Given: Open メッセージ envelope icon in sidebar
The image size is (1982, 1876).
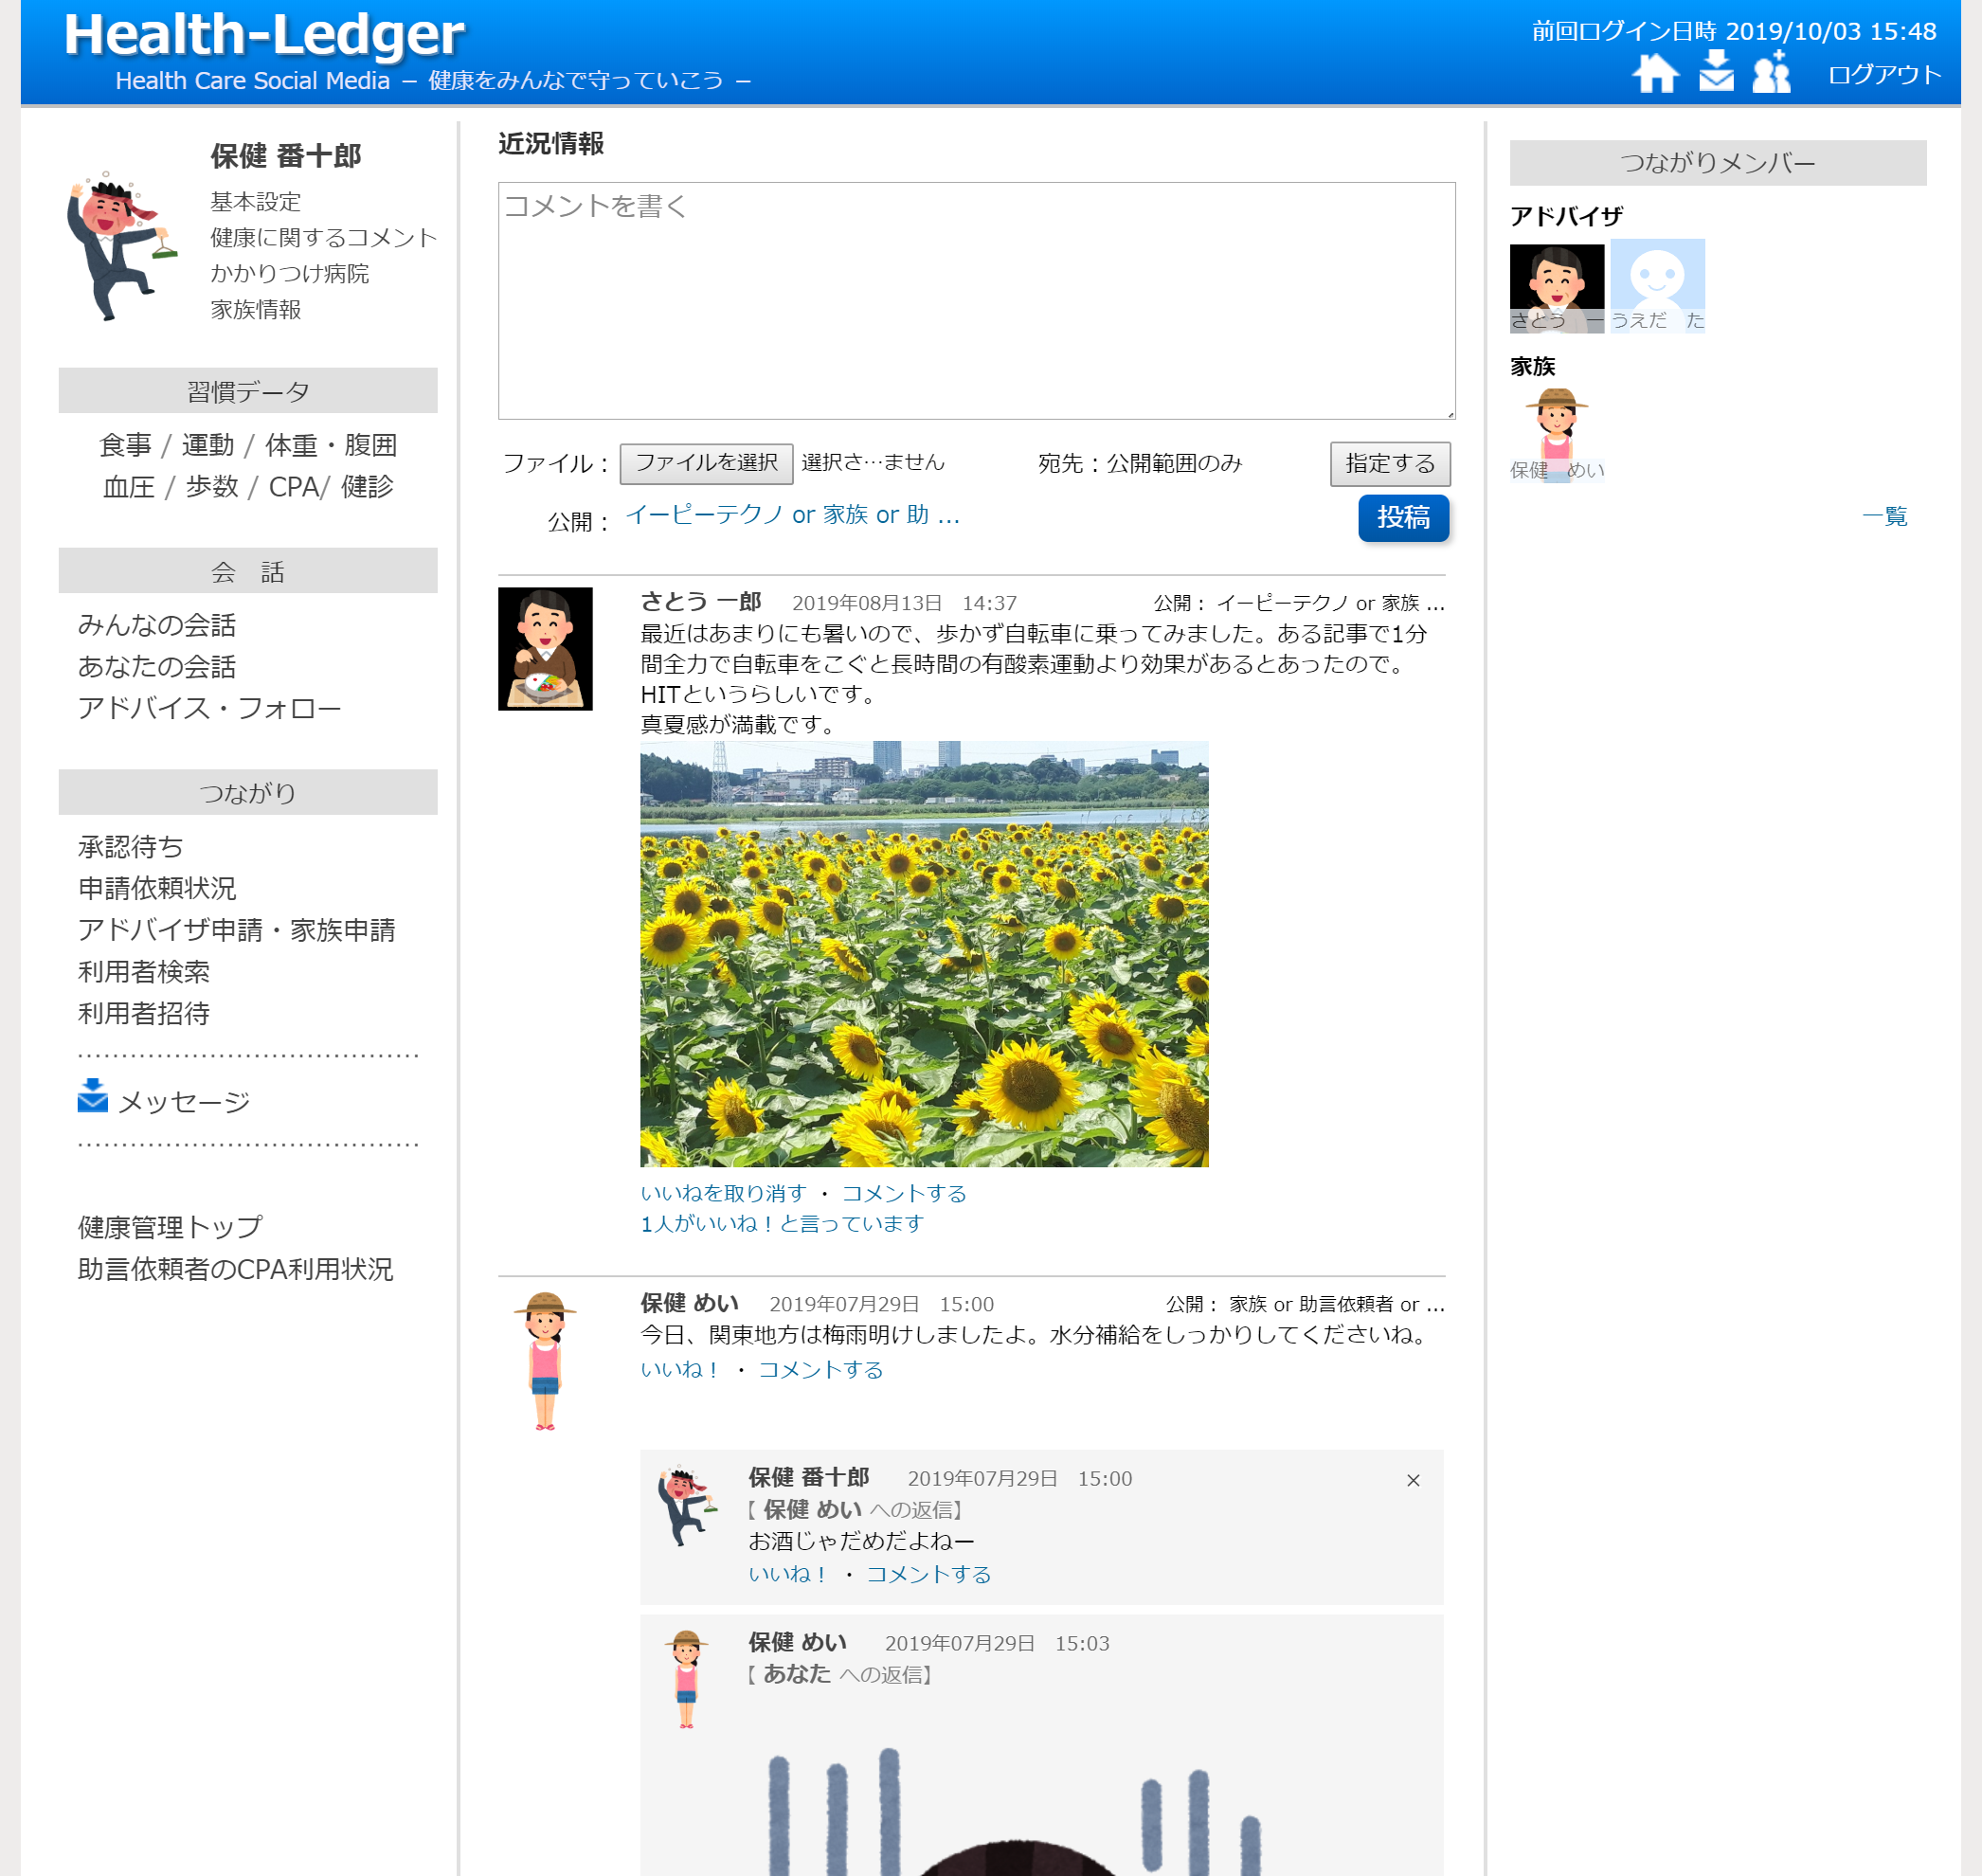Looking at the screenshot, I should [92, 1096].
